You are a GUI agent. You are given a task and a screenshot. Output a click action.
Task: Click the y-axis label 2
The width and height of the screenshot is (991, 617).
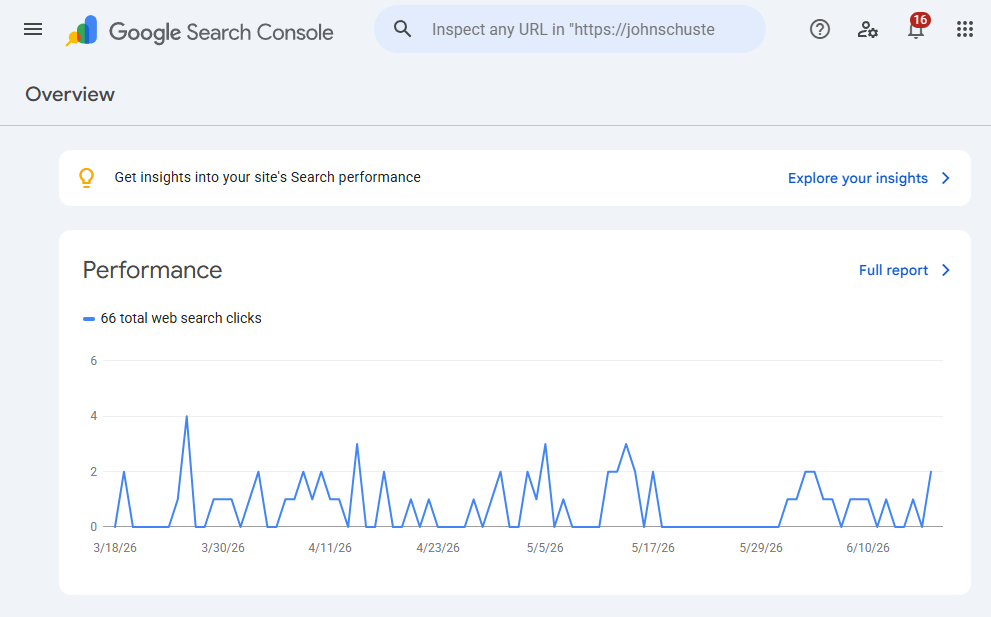coord(94,472)
